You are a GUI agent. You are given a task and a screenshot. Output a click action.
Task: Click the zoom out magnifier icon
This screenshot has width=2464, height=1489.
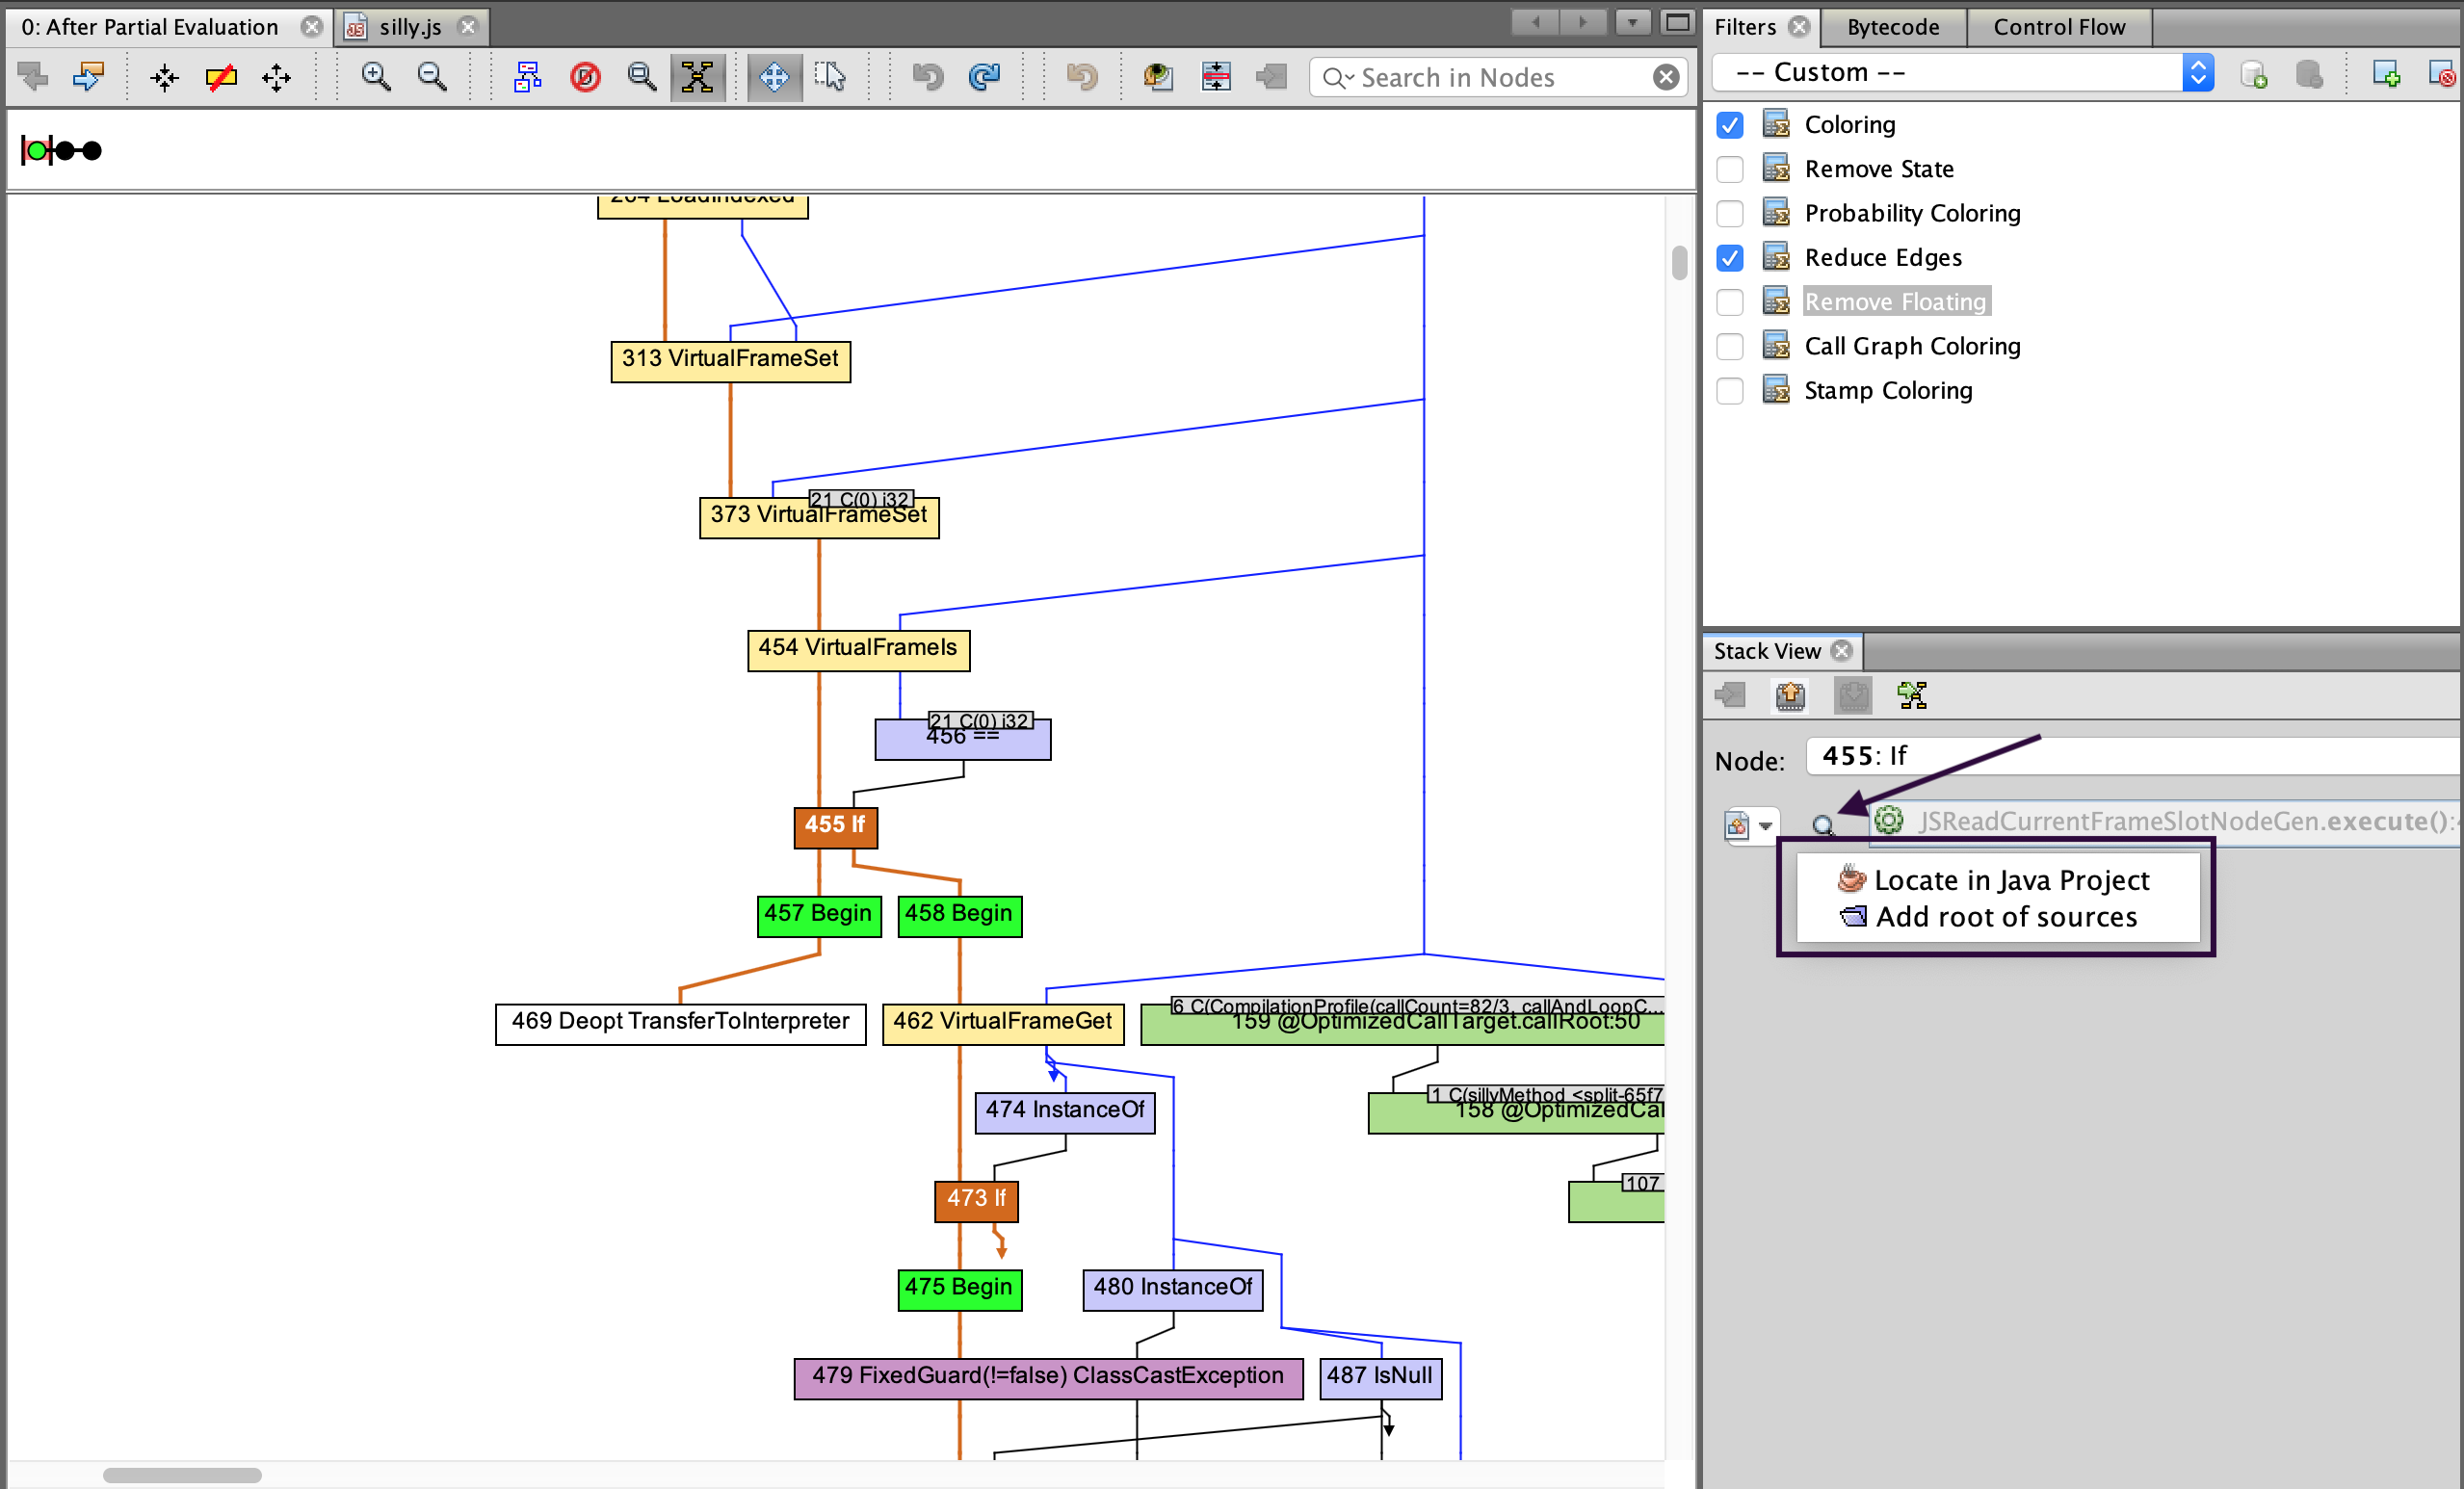pyautogui.click(x=432, y=76)
